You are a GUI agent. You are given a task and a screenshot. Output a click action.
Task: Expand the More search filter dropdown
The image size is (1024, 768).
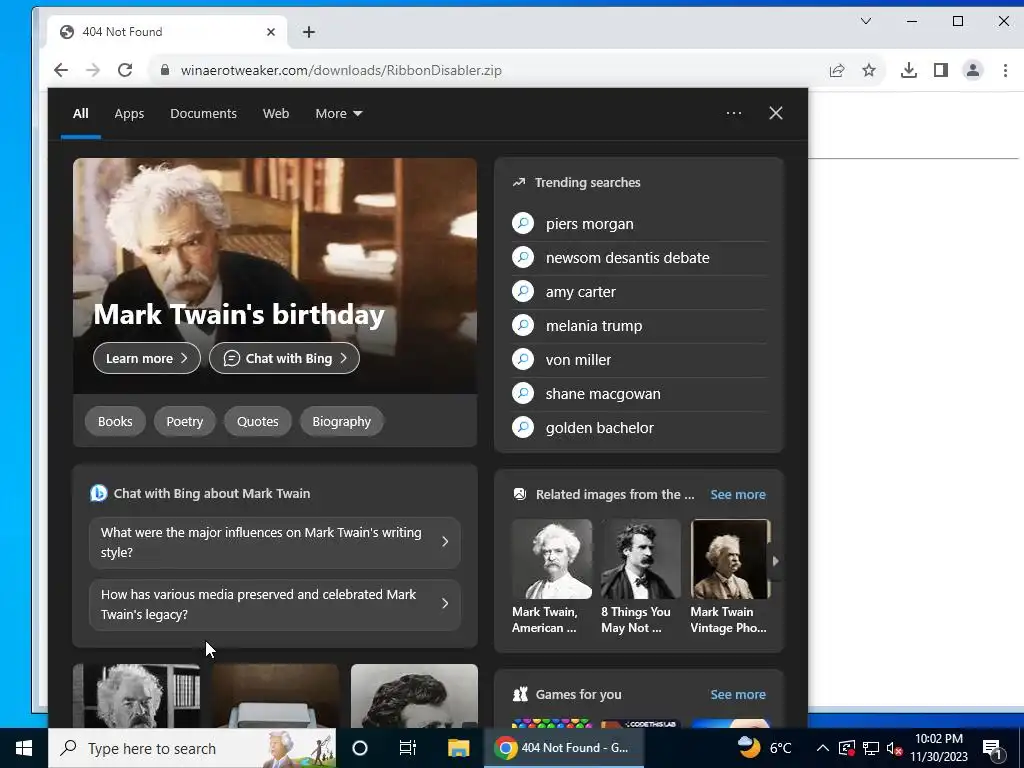coord(338,114)
